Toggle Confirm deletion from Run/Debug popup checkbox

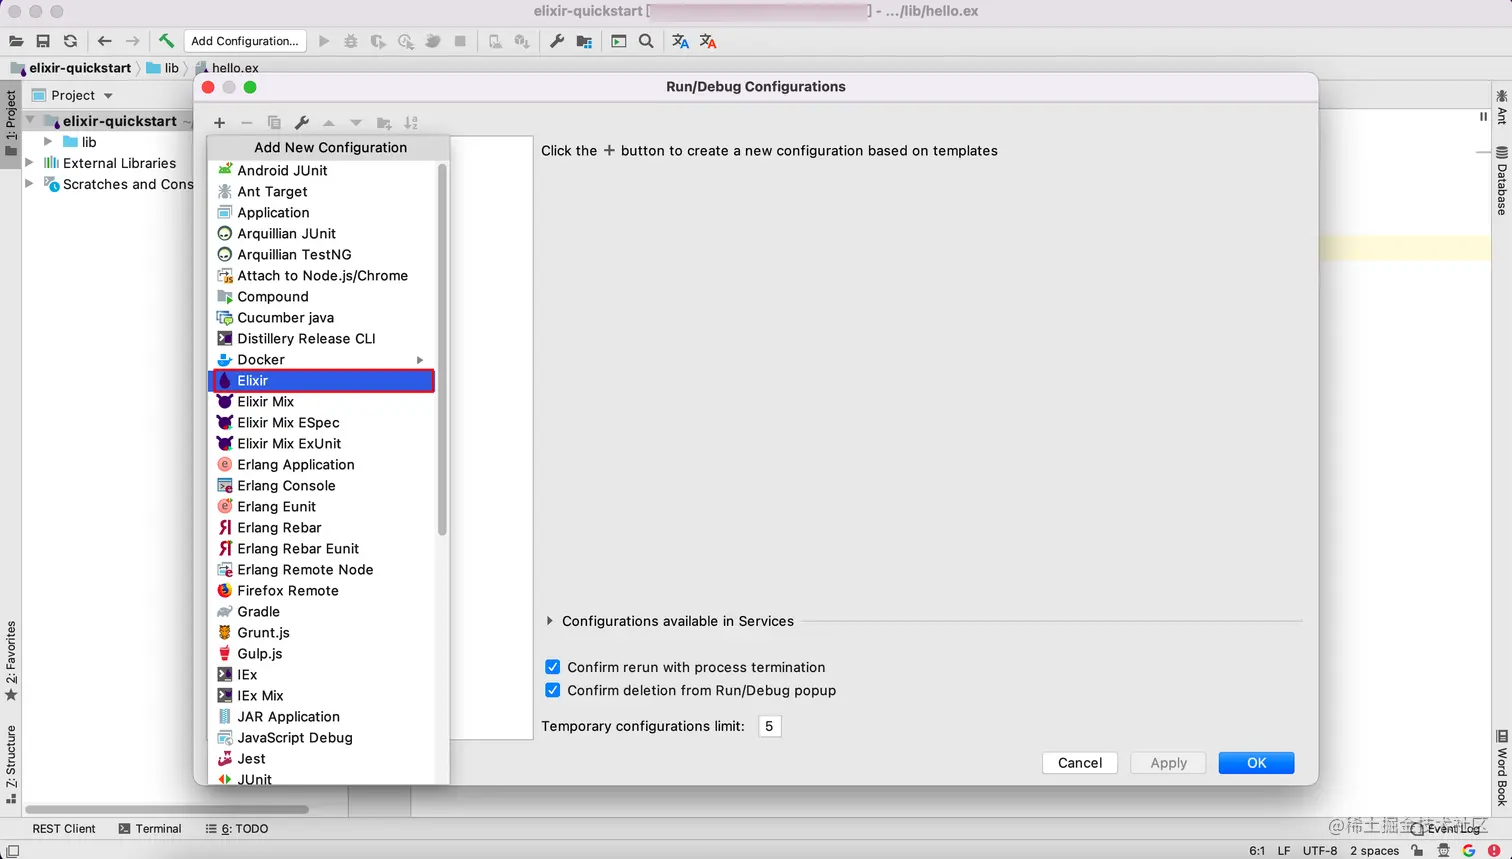pos(552,690)
